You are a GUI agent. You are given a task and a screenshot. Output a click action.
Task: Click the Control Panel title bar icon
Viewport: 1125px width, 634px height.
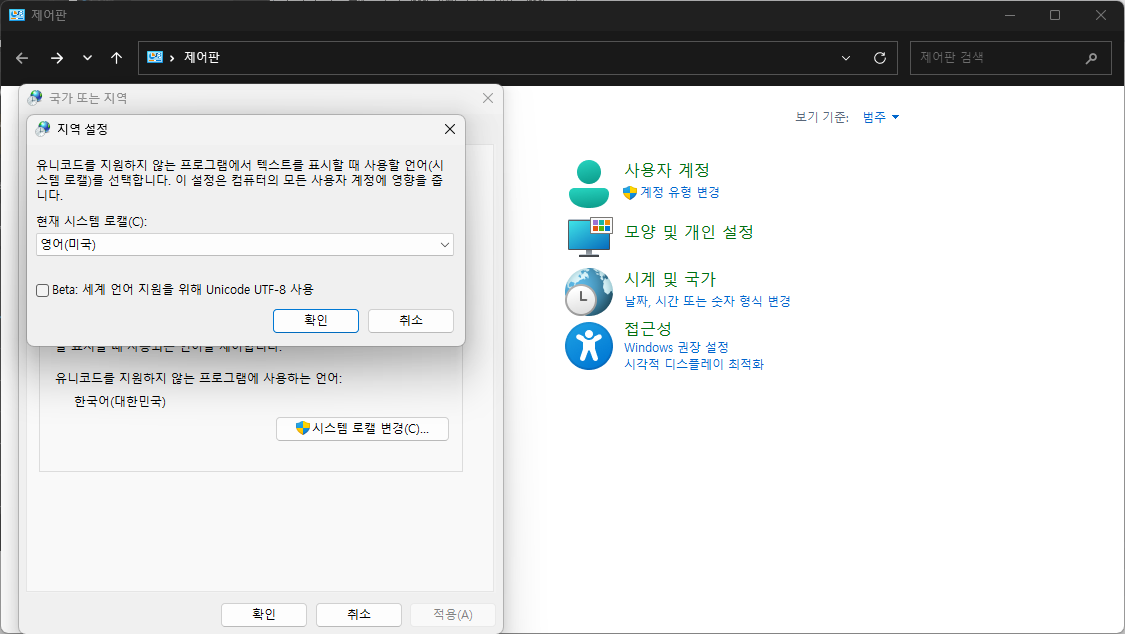[17, 14]
